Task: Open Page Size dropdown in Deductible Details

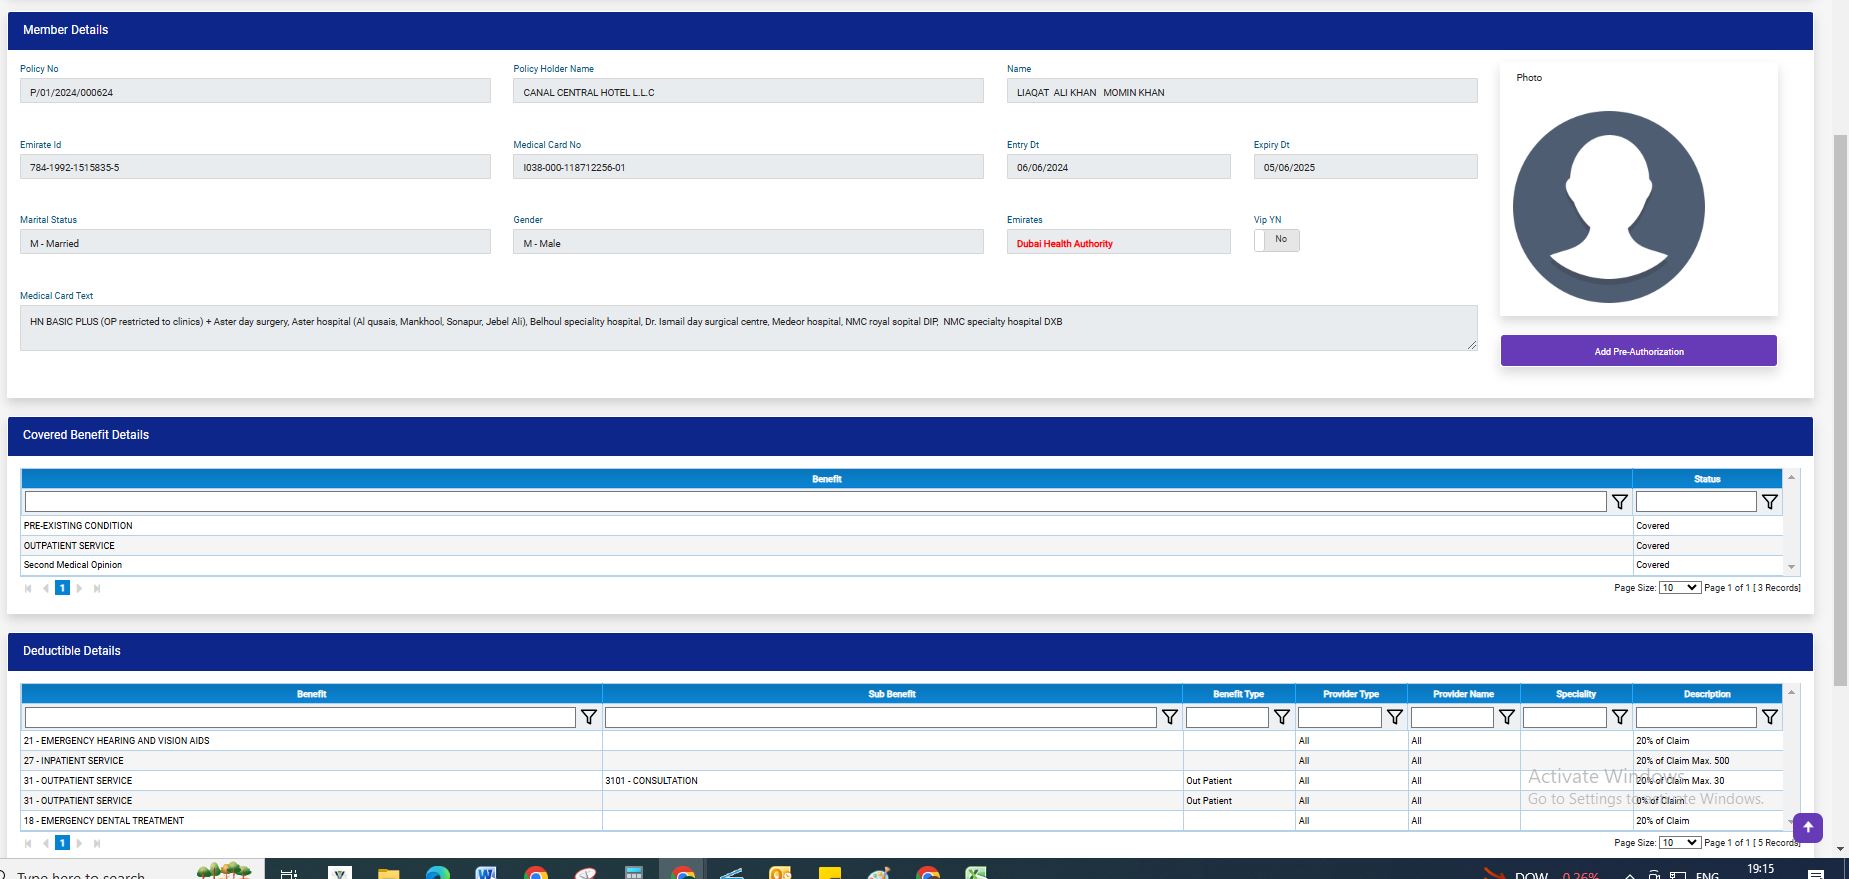Action: pos(1679,843)
